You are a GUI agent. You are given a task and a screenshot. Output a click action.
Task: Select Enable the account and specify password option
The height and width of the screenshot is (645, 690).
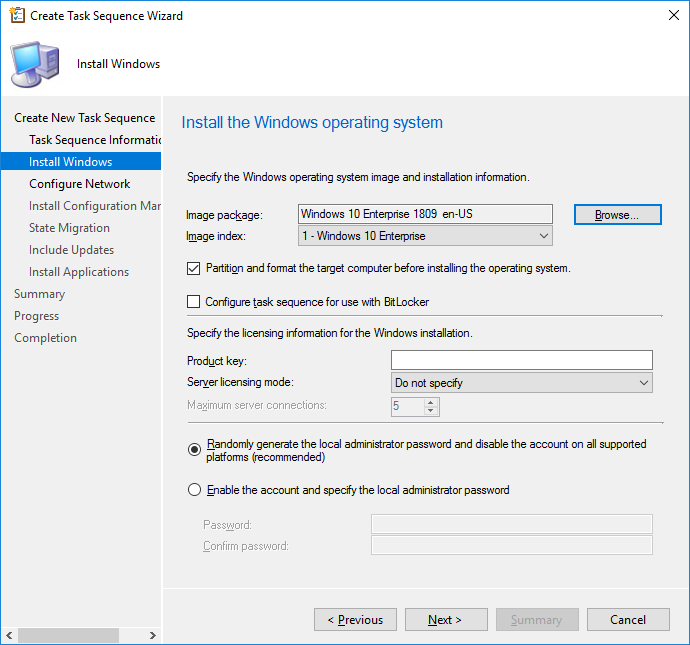pos(195,490)
